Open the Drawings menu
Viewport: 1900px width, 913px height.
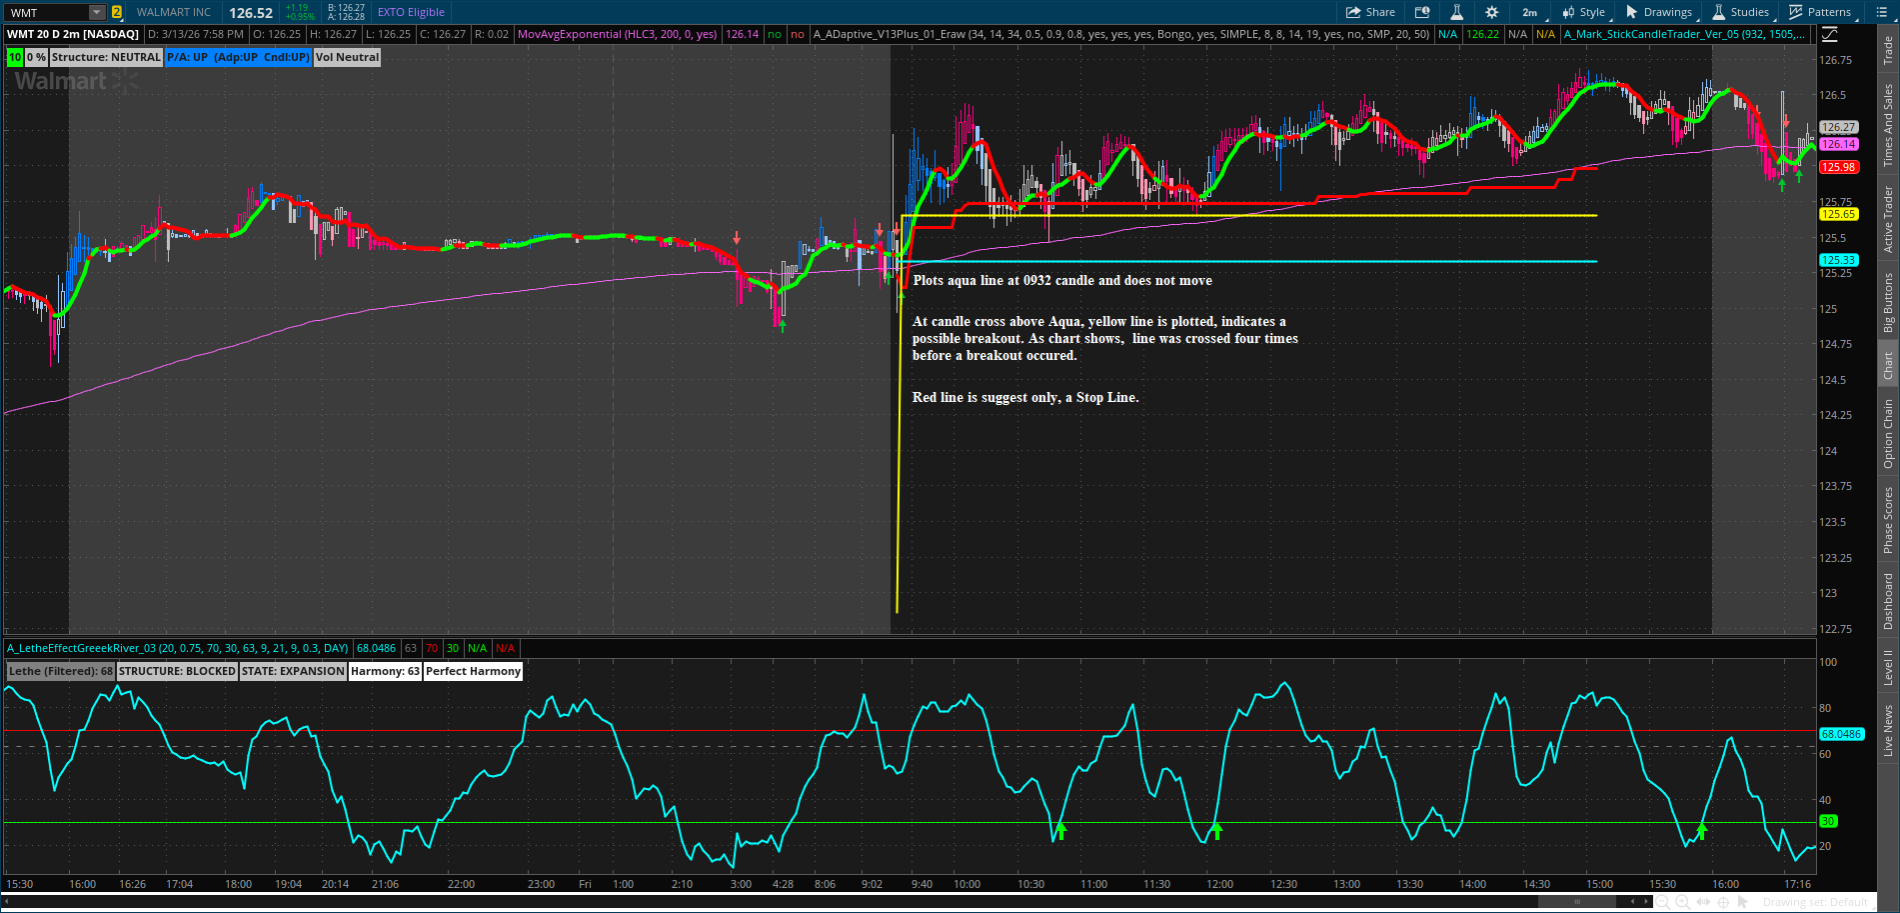1659,12
